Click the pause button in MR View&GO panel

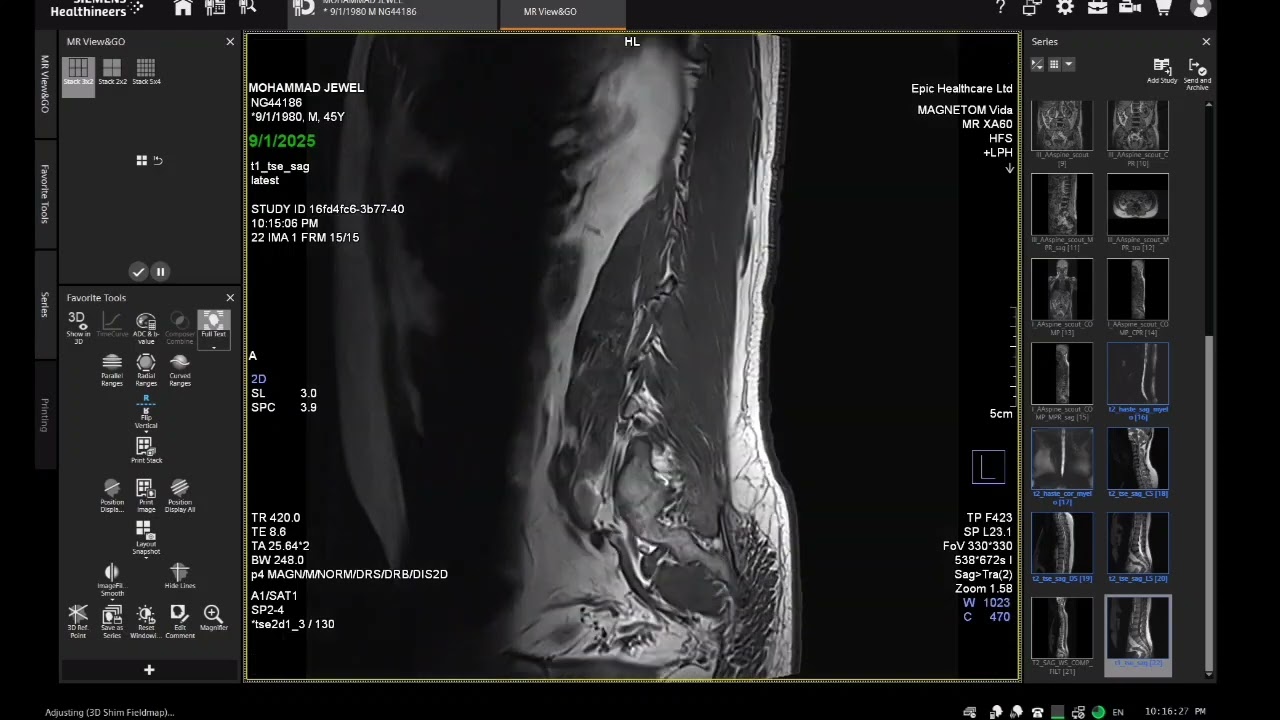pyautogui.click(x=160, y=271)
